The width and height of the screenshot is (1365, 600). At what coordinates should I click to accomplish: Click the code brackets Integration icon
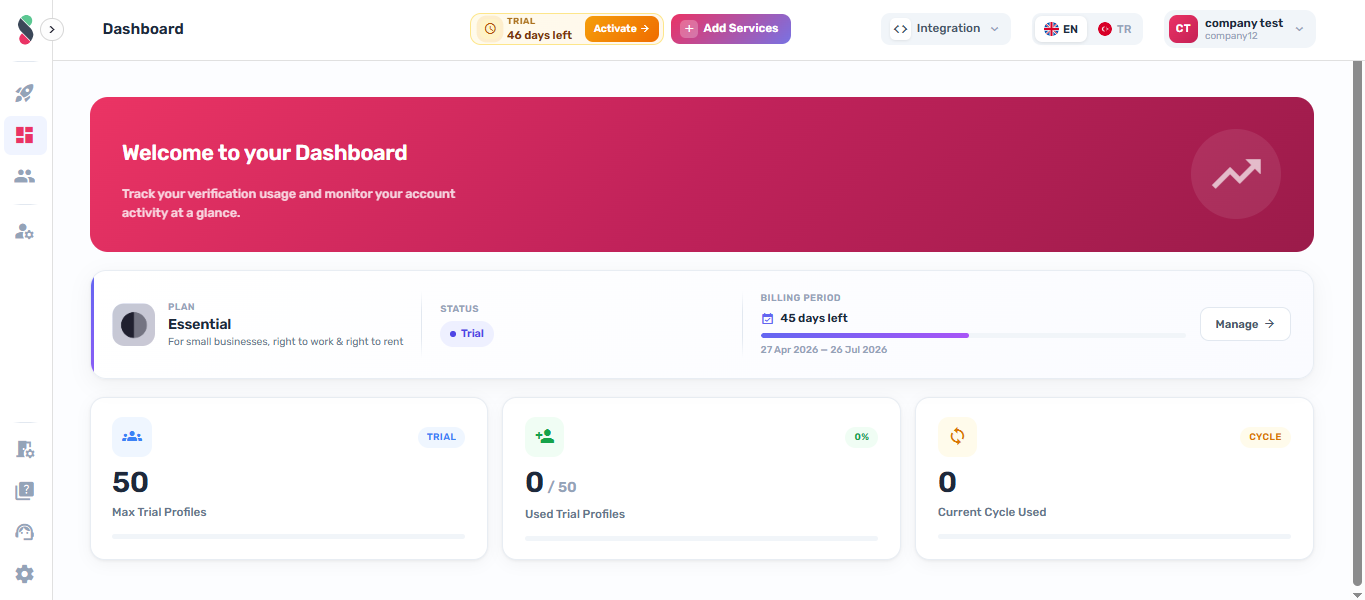tap(900, 29)
